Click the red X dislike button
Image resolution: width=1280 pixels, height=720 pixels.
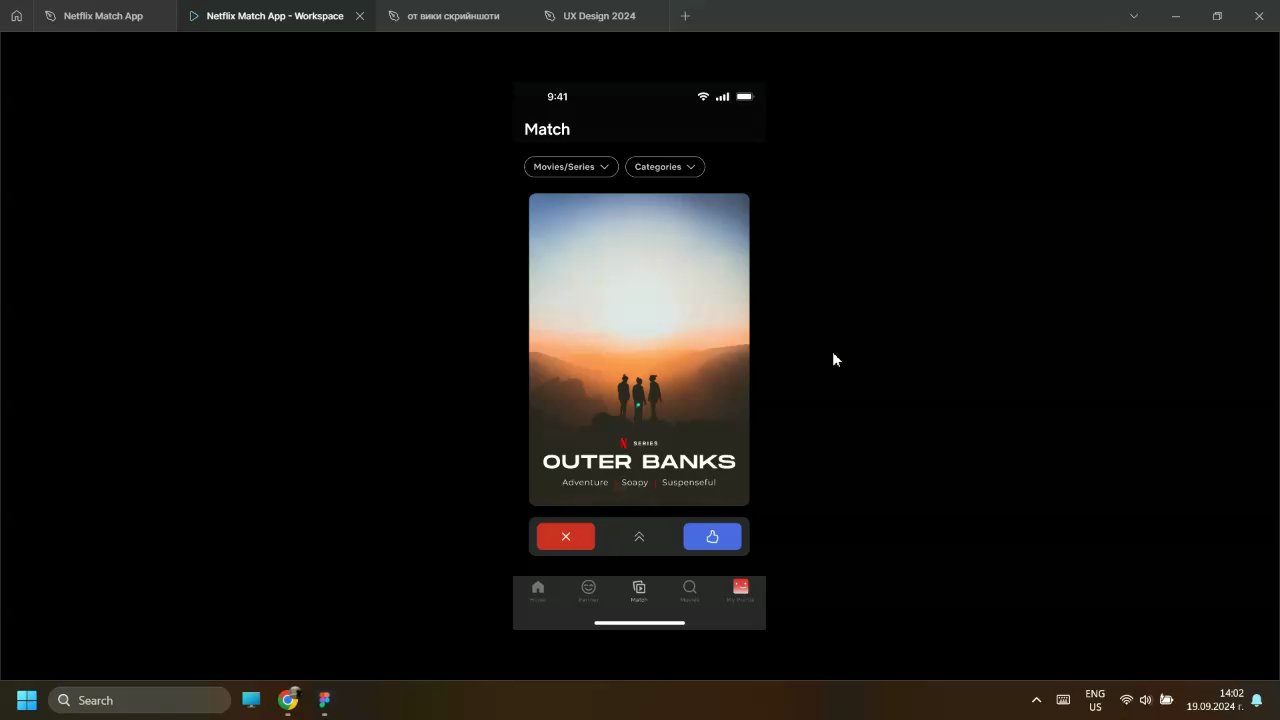(566, 537)
